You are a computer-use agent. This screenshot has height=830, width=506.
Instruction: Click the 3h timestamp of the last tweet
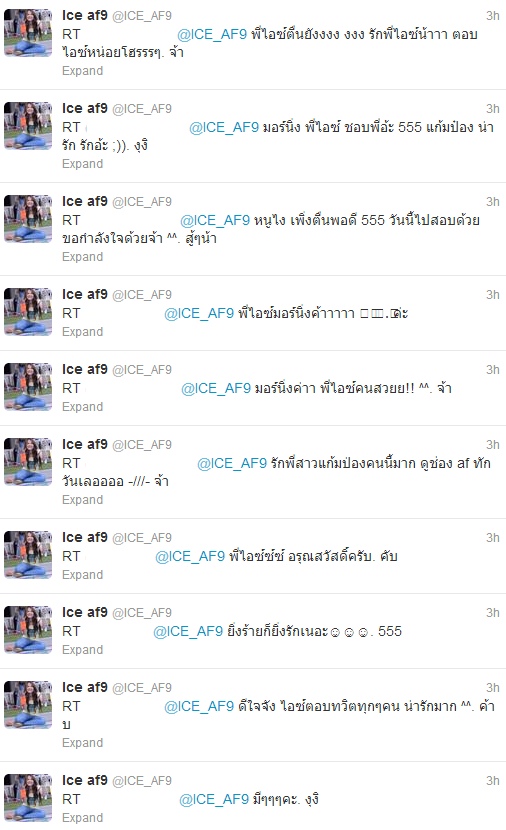point(493,781)
